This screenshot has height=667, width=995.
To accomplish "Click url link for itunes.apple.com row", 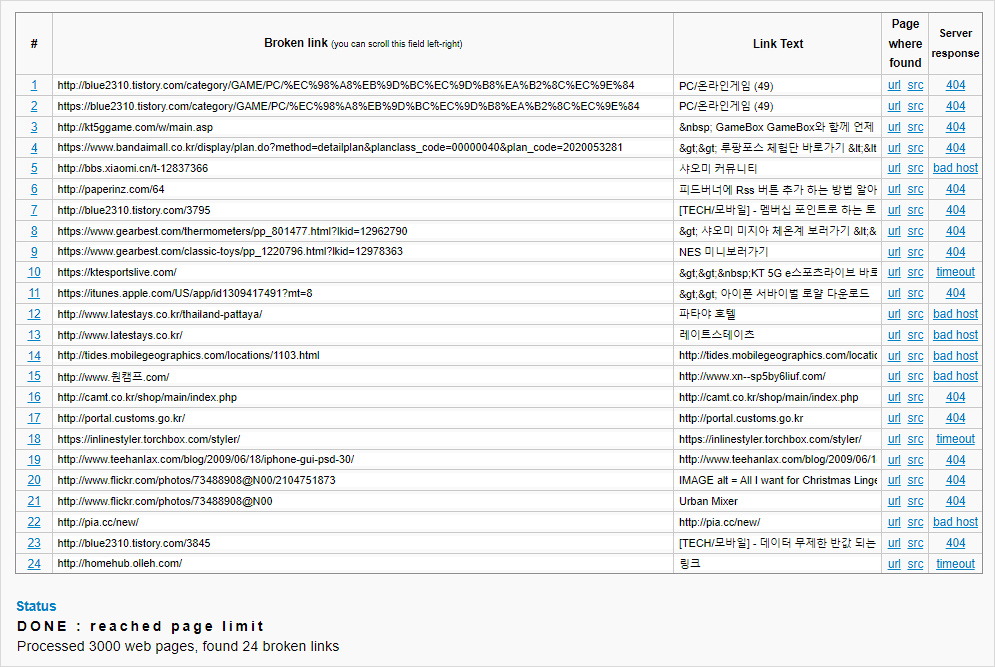I will tap(894, 293).
